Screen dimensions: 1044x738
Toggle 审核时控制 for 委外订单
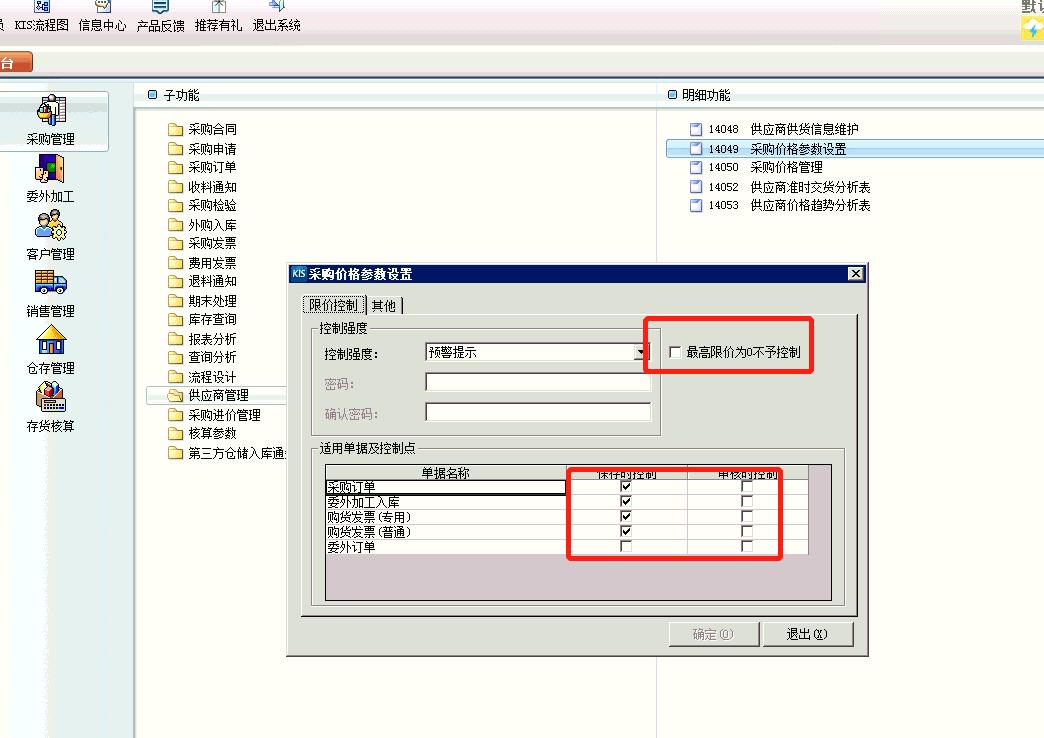coord(747,547)
